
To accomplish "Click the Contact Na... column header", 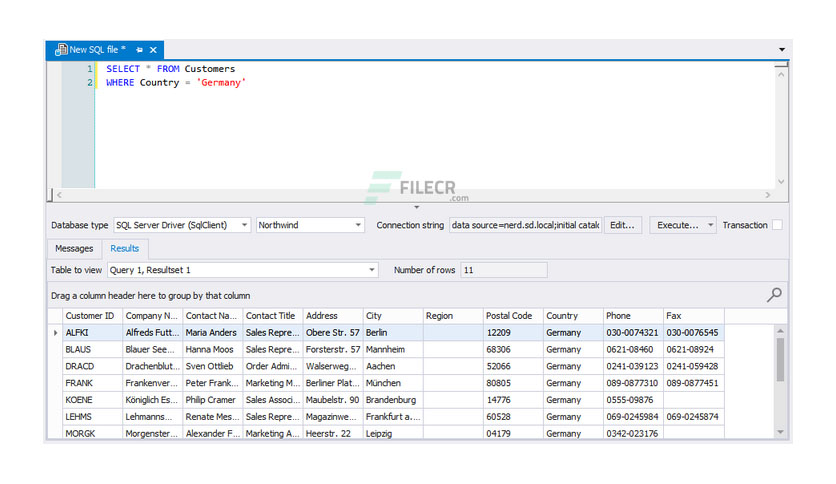I will (213, 316).
